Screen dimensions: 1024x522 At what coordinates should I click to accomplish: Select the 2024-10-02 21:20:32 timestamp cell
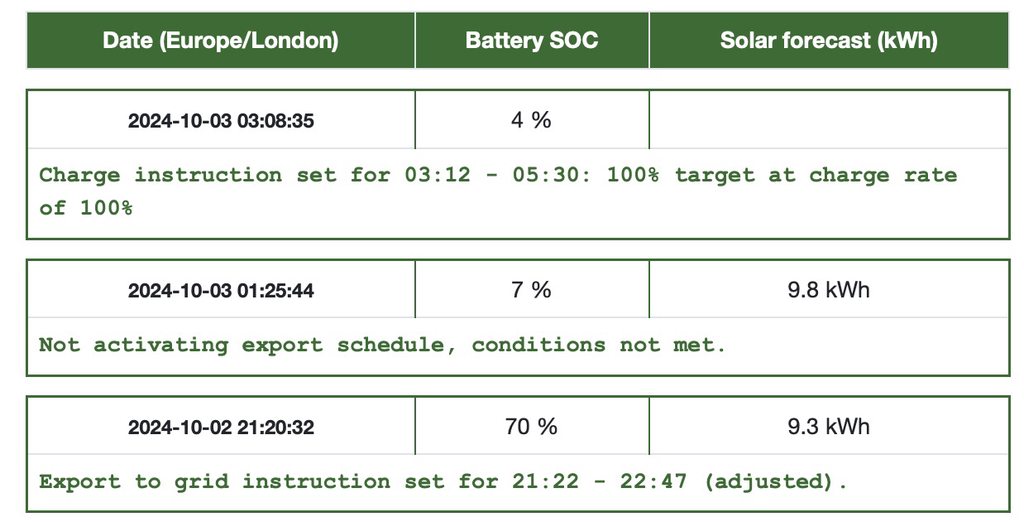(220, 427)
